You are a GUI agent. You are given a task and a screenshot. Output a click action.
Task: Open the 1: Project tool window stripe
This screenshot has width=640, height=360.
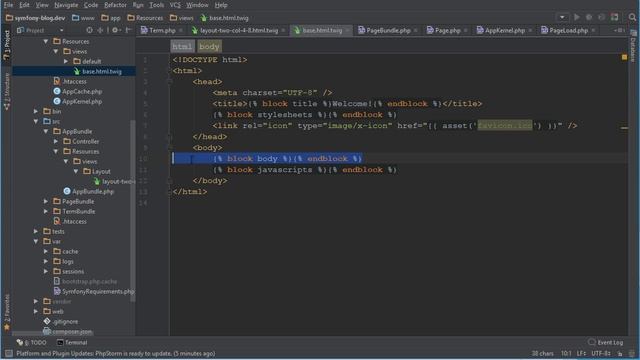pyautogui.click(x=6, y=45)
